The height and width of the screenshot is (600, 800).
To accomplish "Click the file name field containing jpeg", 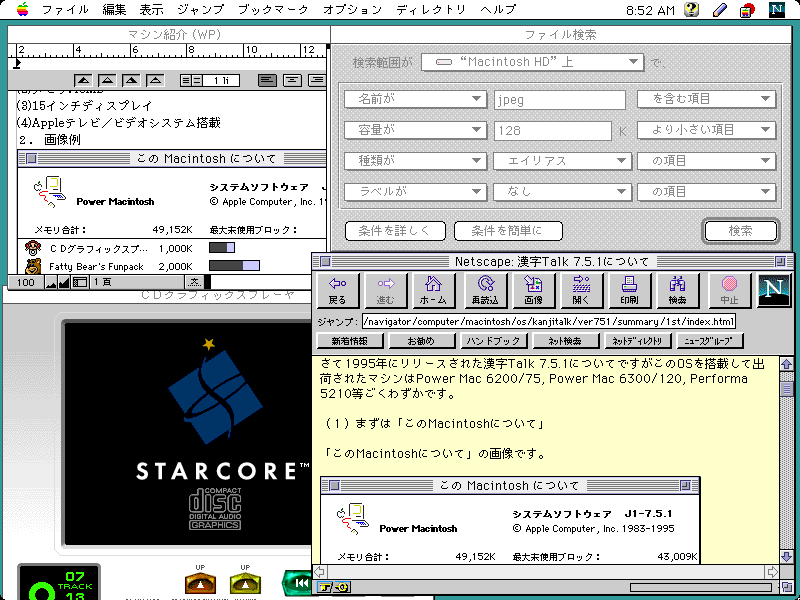I will (560, 99).
